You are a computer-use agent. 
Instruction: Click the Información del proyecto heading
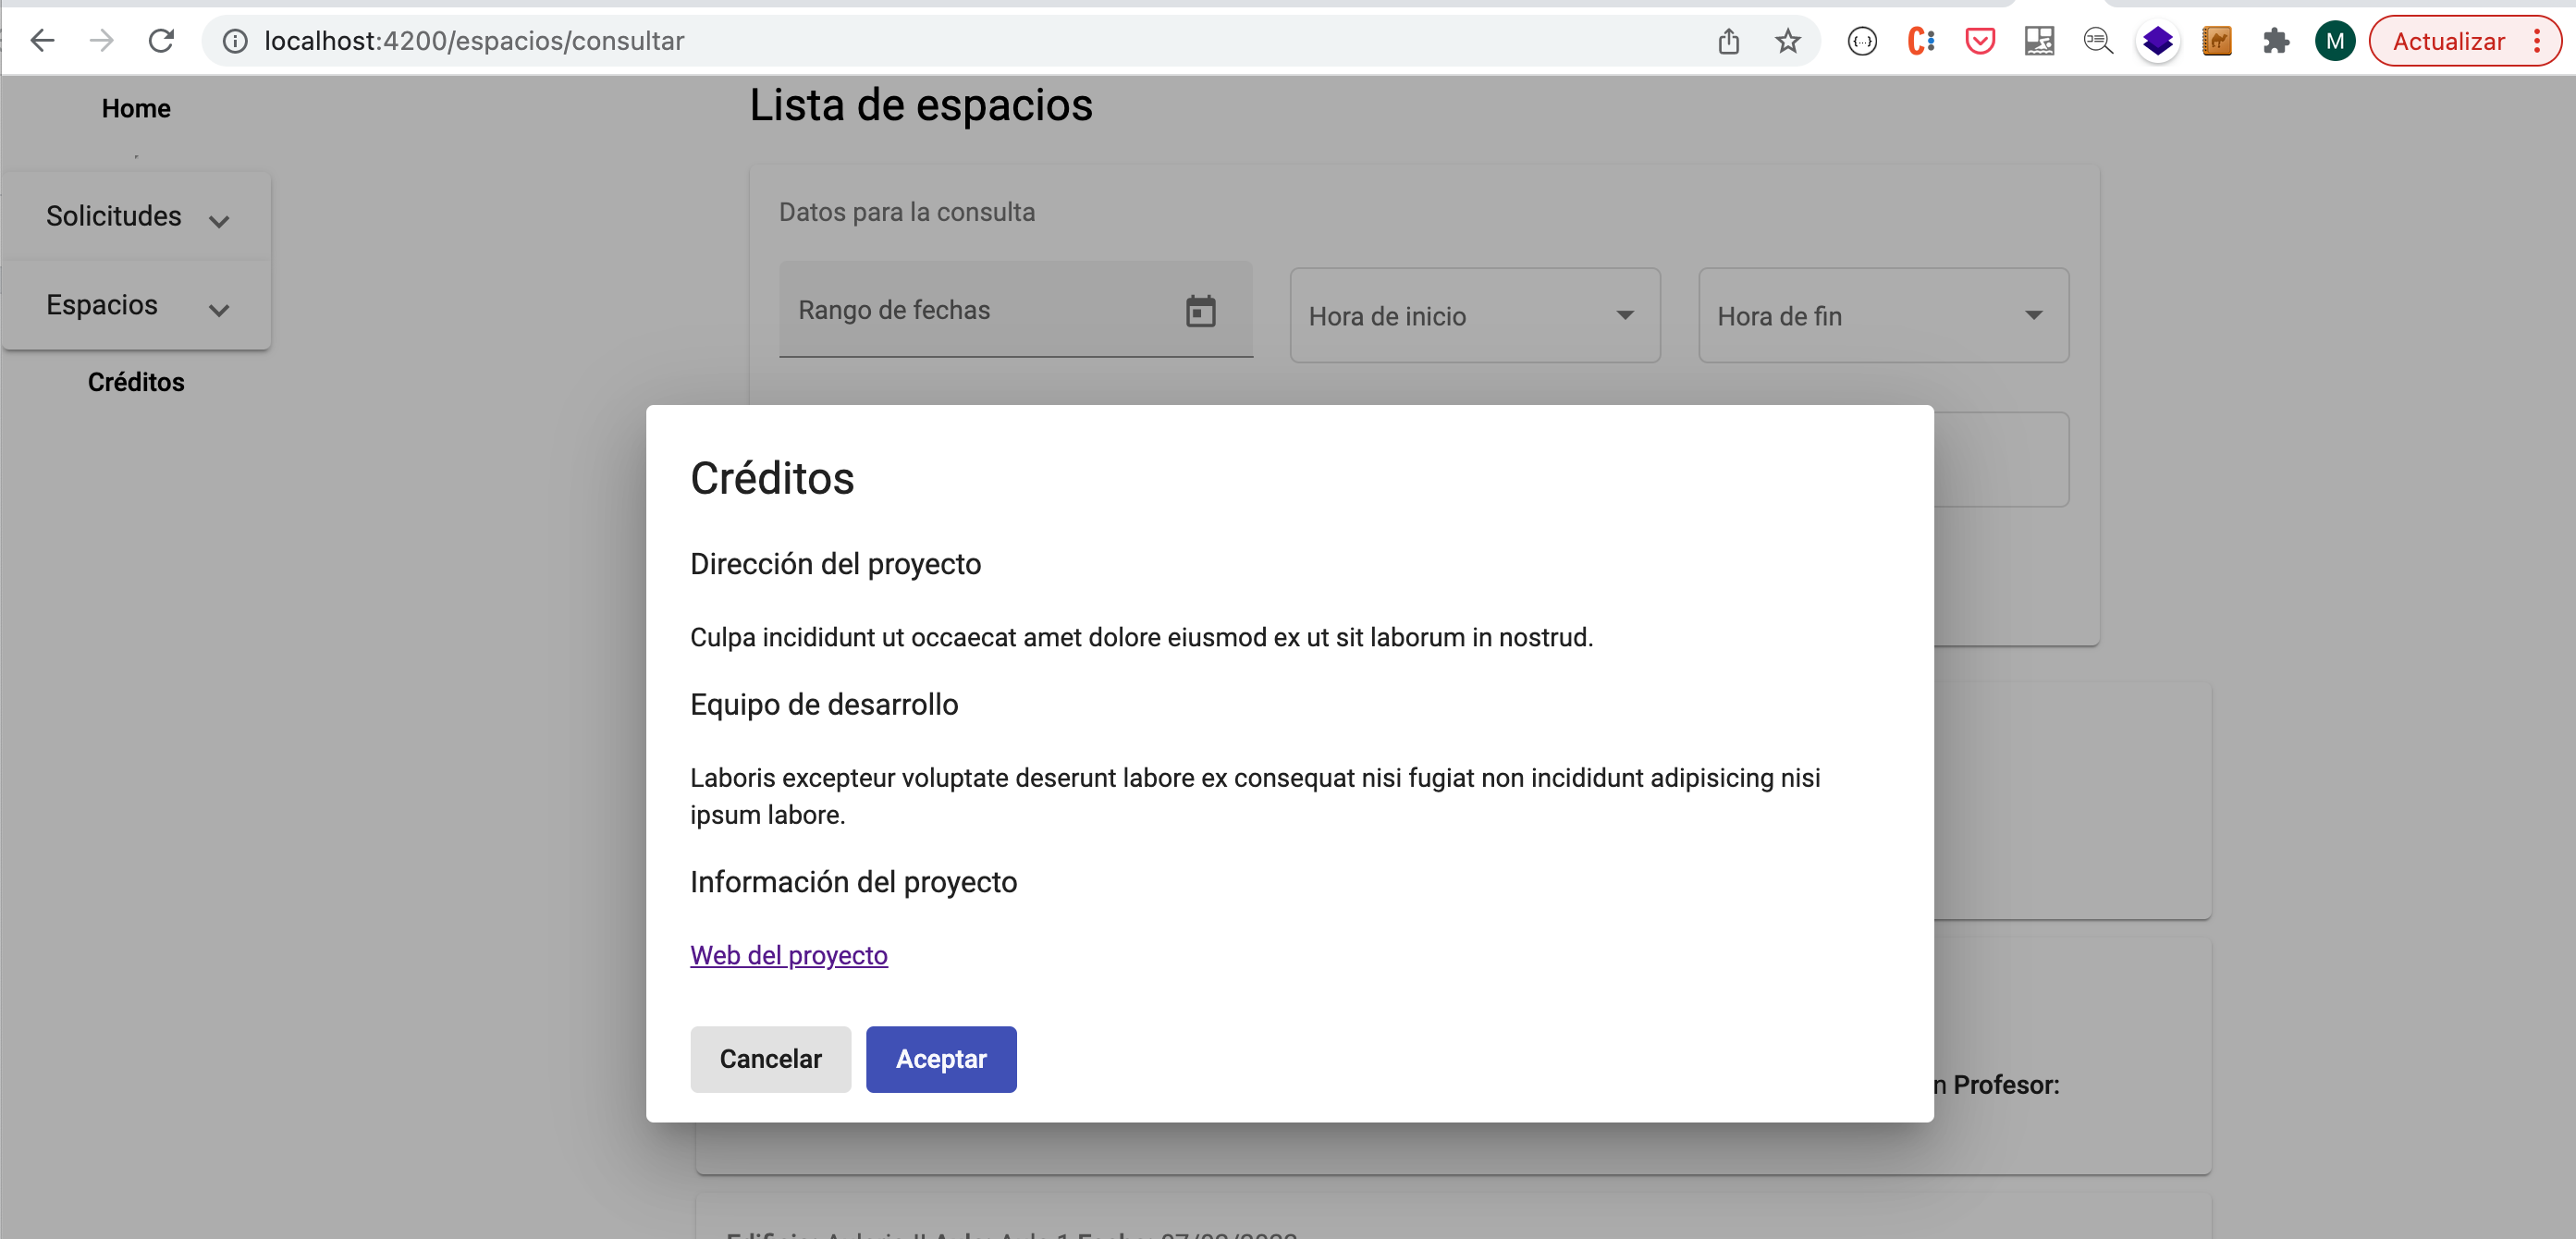click(x=853, y=882)
